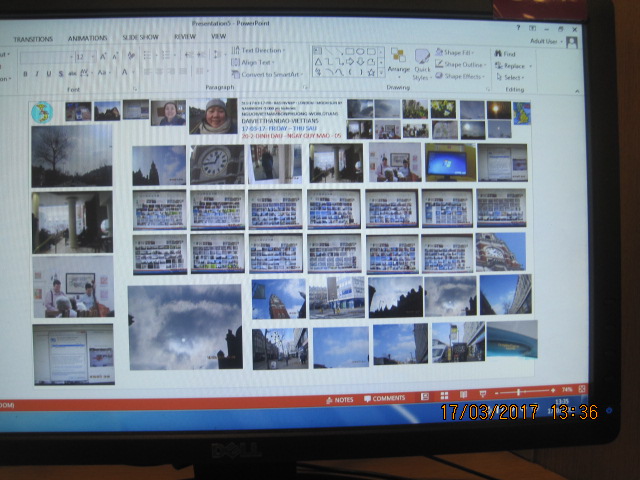Open the Slide Show tab
Viewport: 640px width, 480px height.
click(140, 37)
